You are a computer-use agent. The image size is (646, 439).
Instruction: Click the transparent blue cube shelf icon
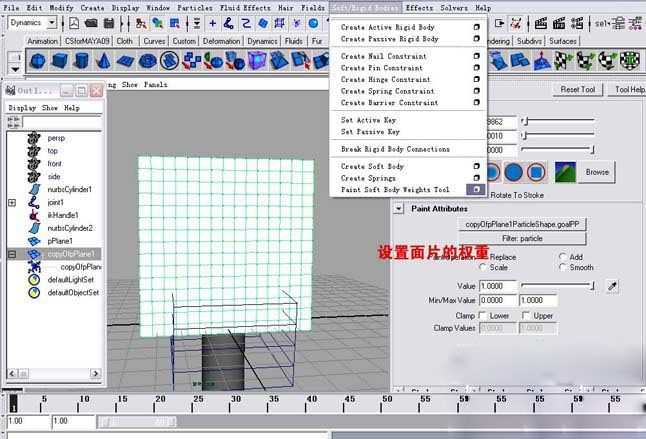click(256, 61)
